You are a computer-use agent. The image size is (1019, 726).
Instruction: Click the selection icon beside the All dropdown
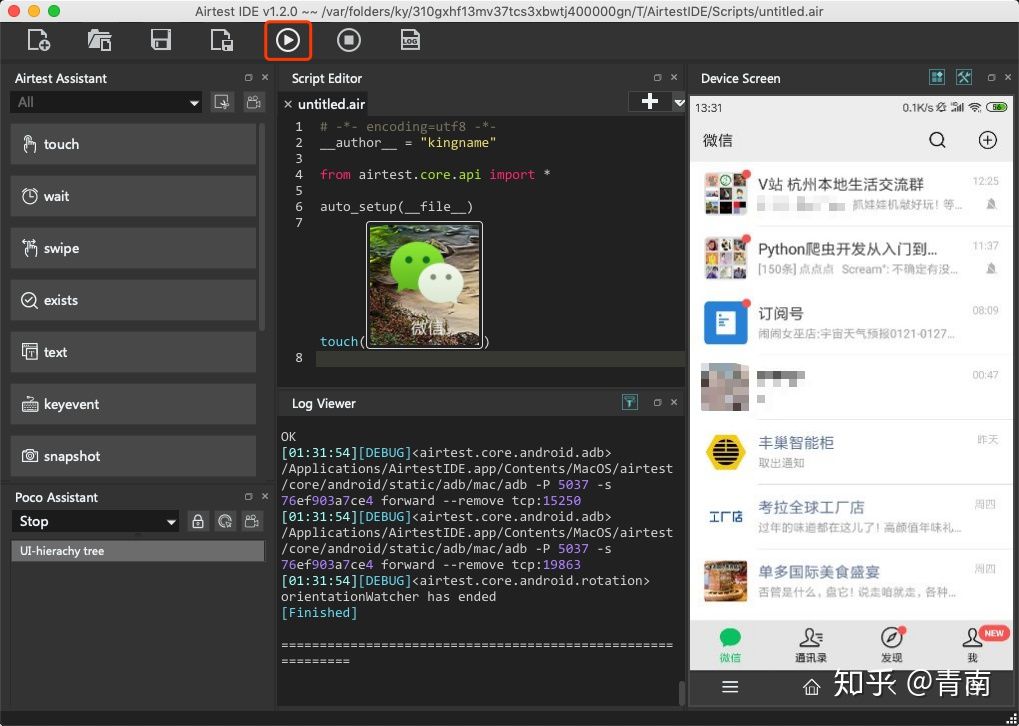(x=222, y=103)
